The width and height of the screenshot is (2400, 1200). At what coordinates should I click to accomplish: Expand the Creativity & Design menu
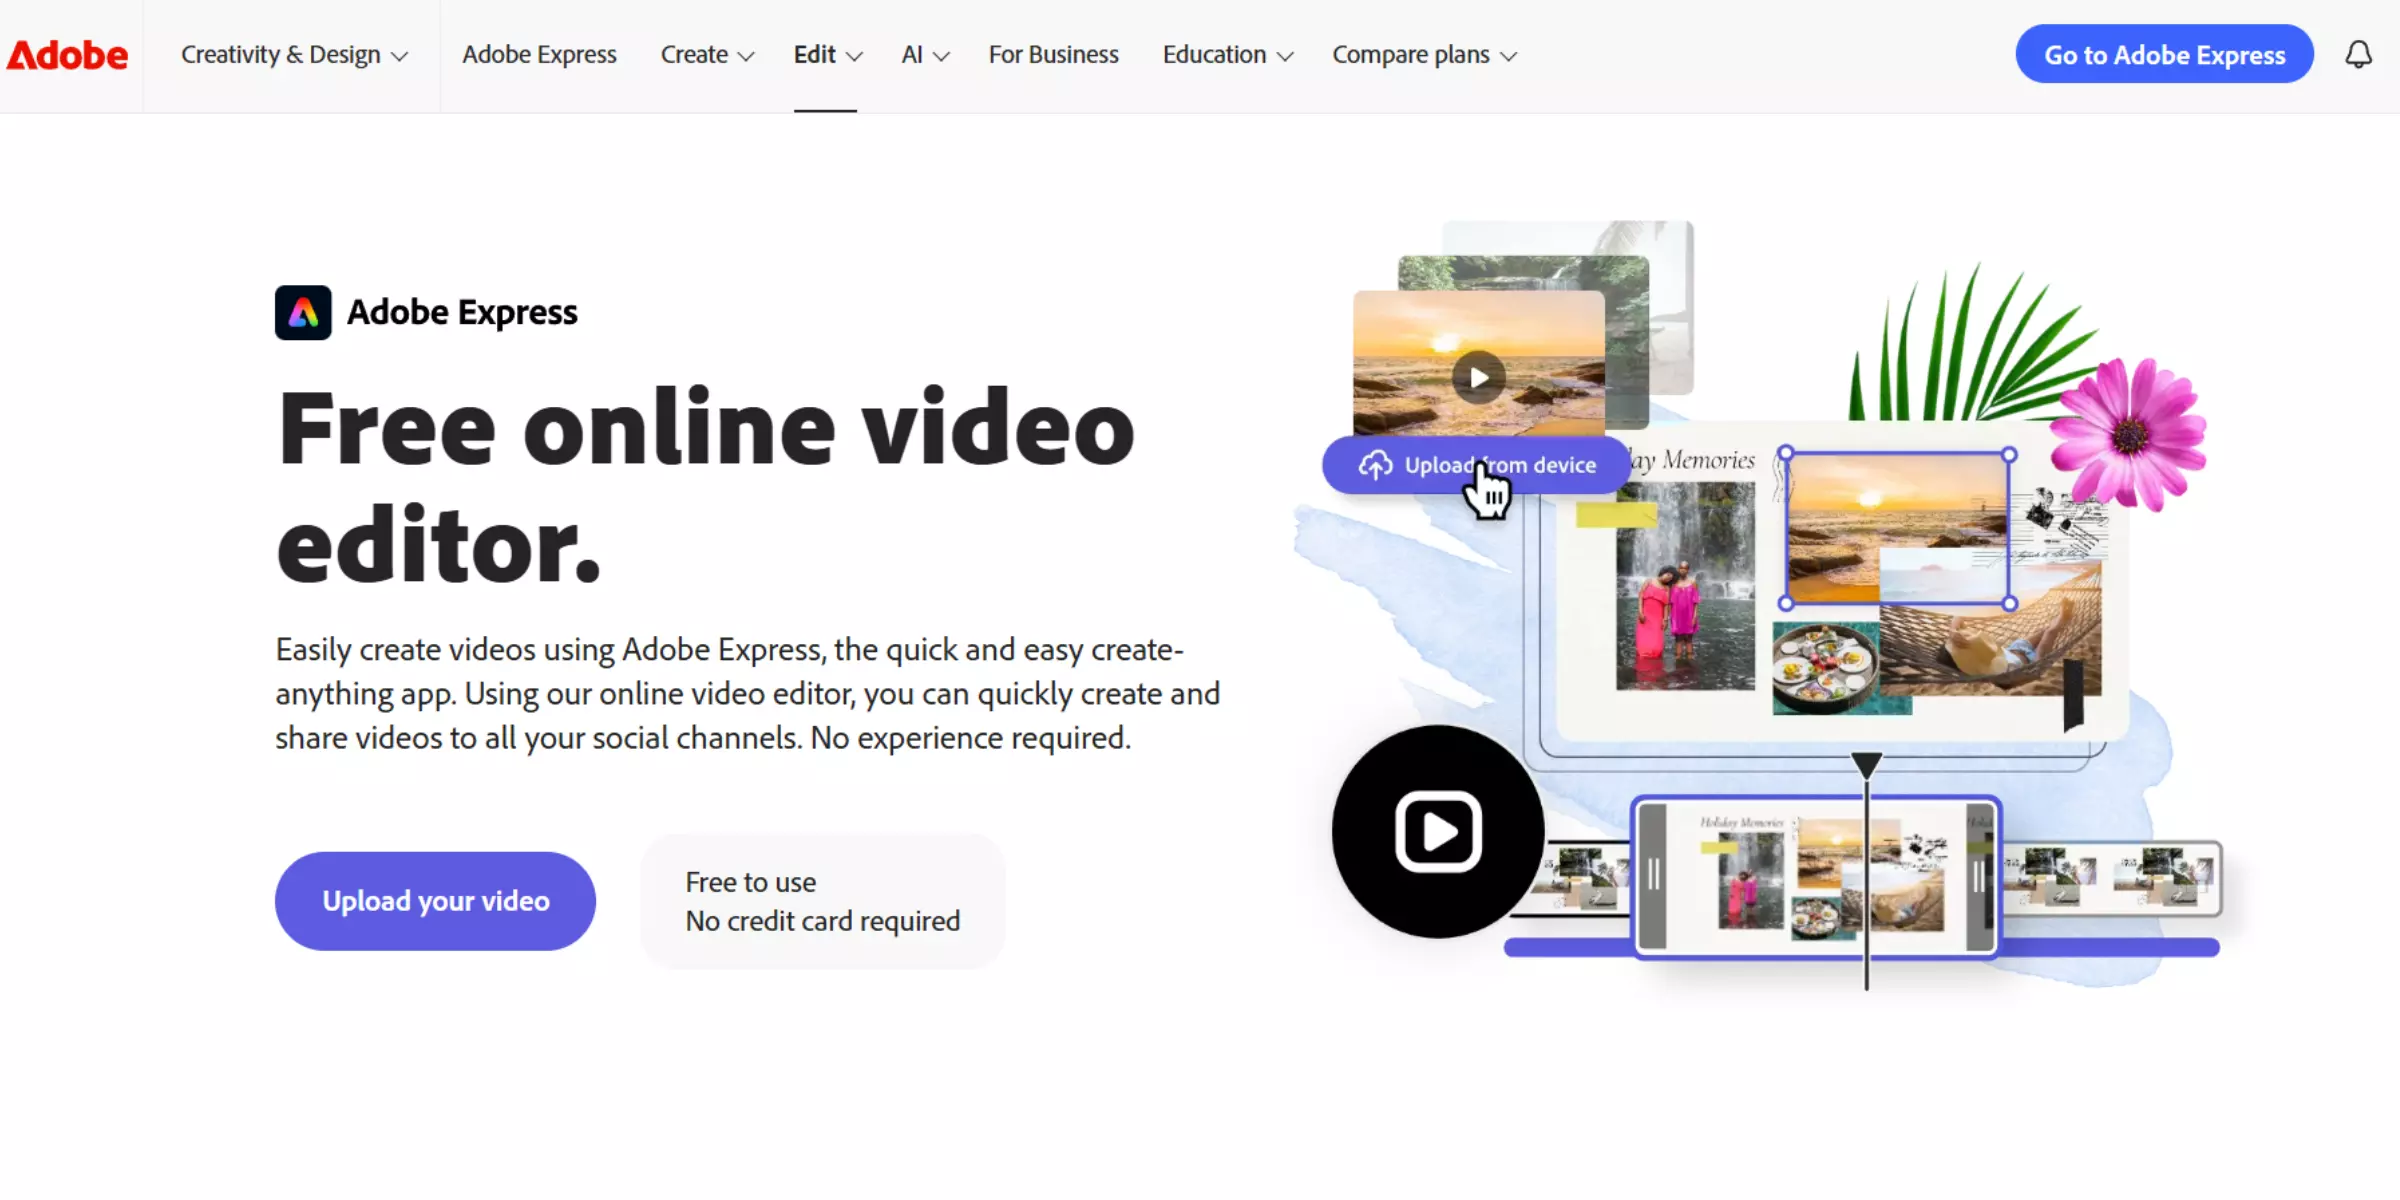pos(294,55)
